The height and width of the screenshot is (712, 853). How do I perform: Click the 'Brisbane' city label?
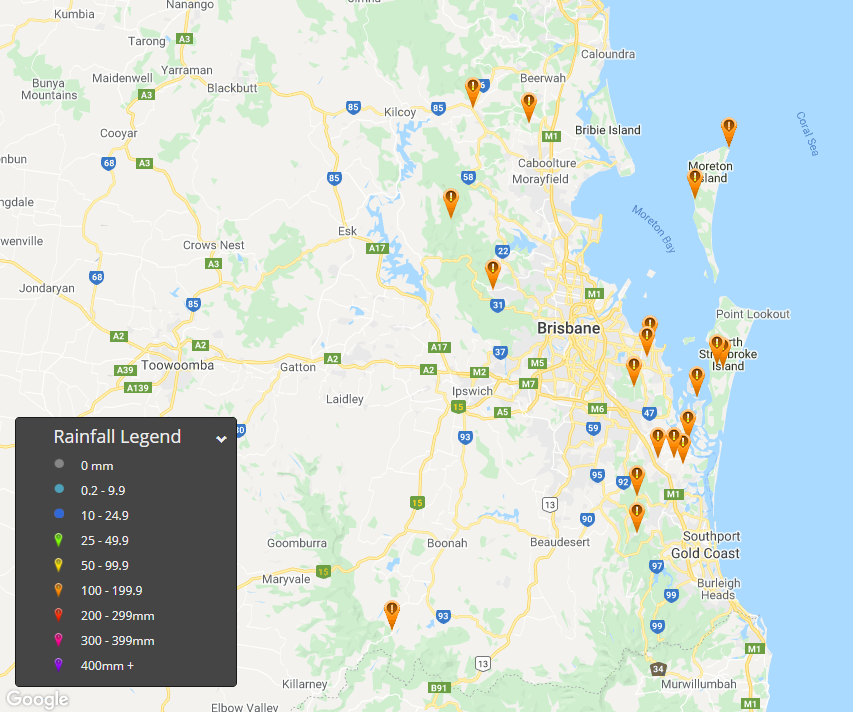click(568, 329)
